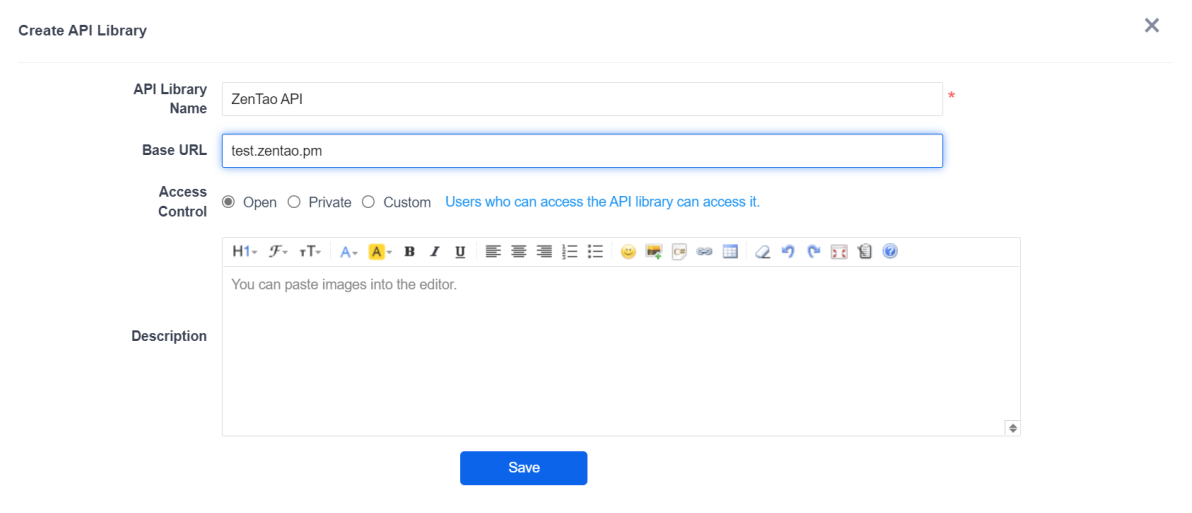
Task: Toggle italic formatting
Action: tap(435, 252)
